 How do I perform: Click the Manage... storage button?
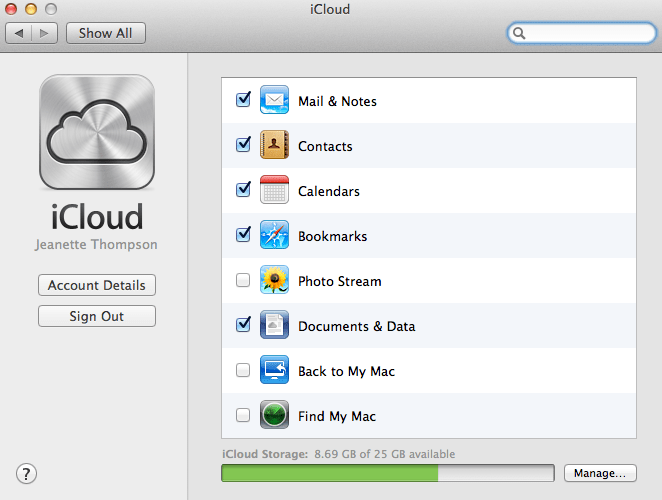coord(600,473)
